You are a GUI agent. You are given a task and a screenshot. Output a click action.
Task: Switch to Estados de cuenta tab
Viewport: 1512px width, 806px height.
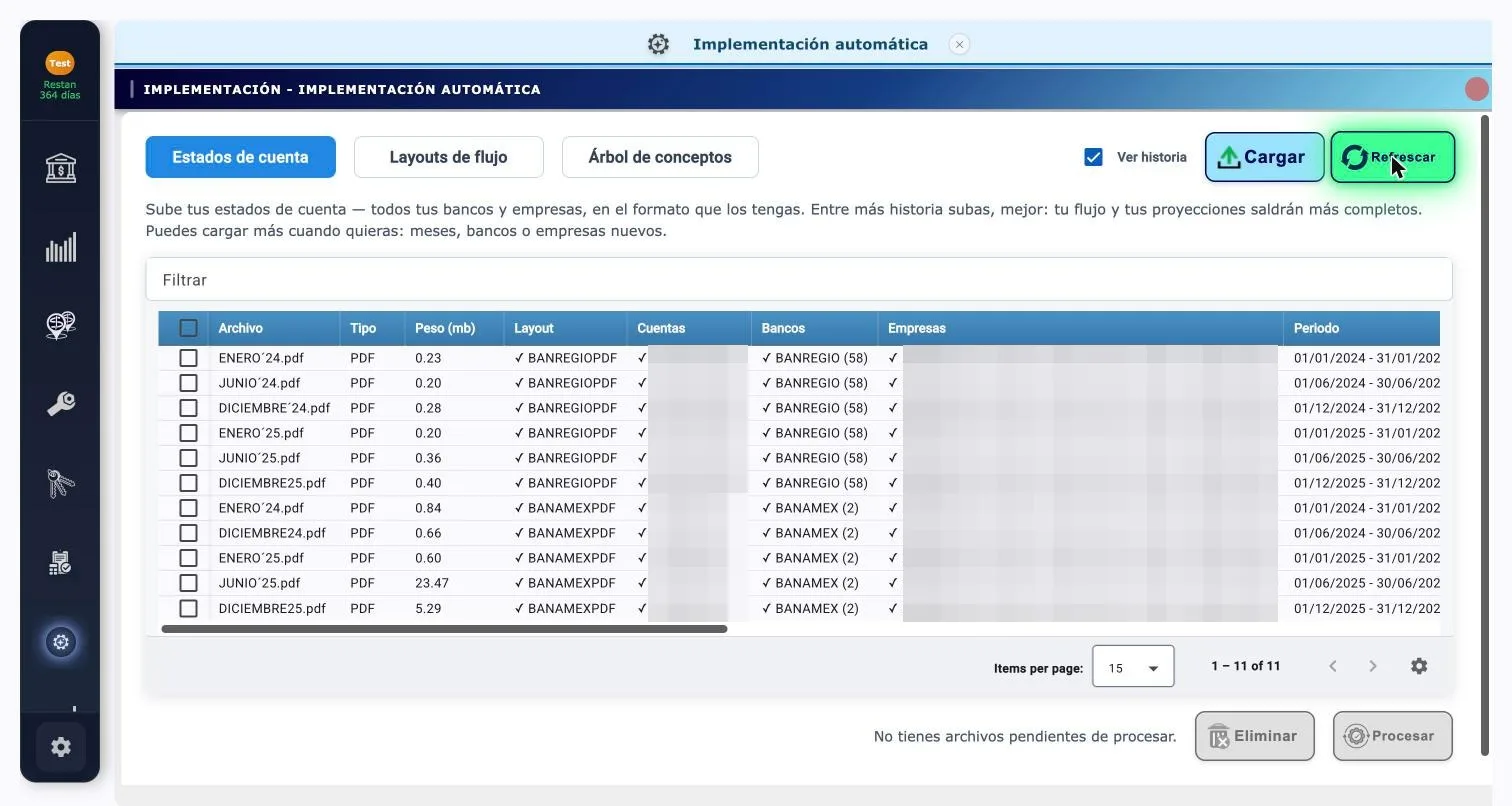[240, 157]
